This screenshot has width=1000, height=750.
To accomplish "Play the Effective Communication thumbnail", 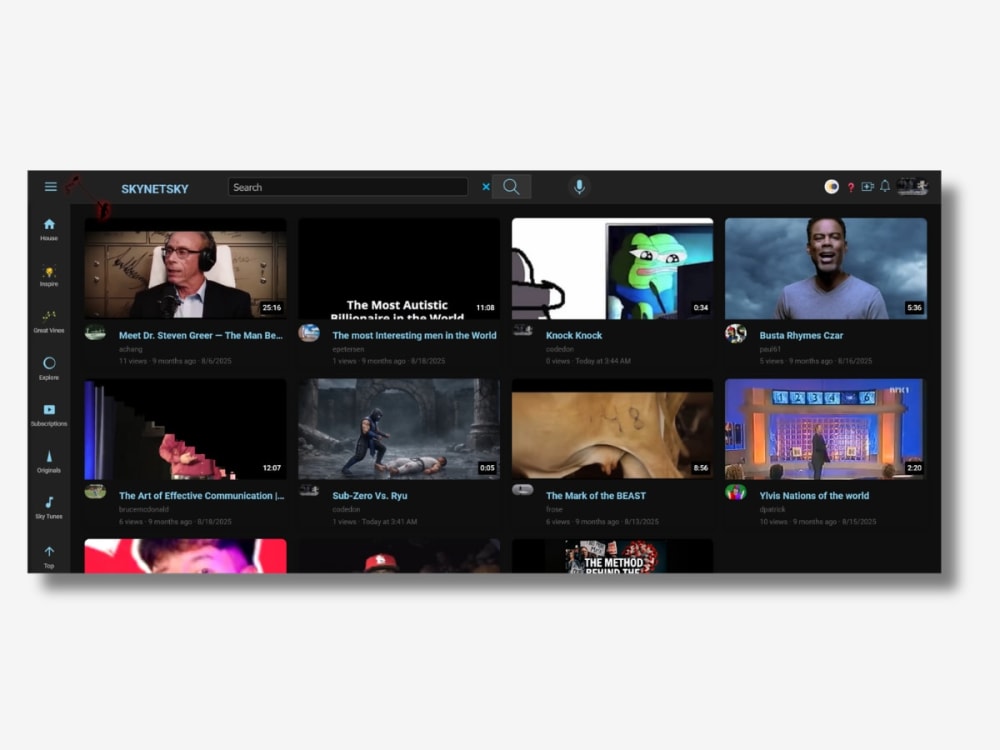I will (x=186, y=429).
